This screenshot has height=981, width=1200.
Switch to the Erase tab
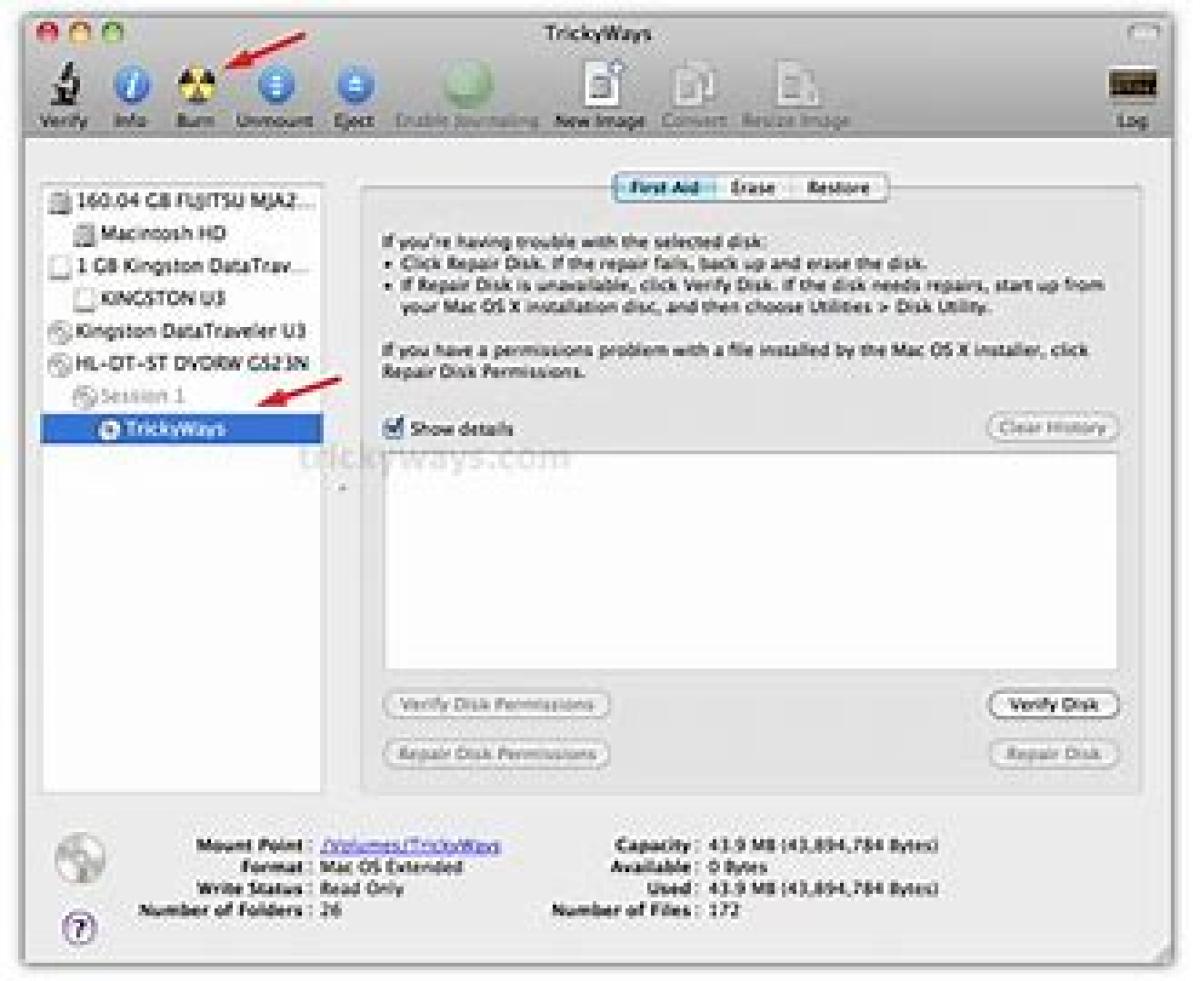752,188
